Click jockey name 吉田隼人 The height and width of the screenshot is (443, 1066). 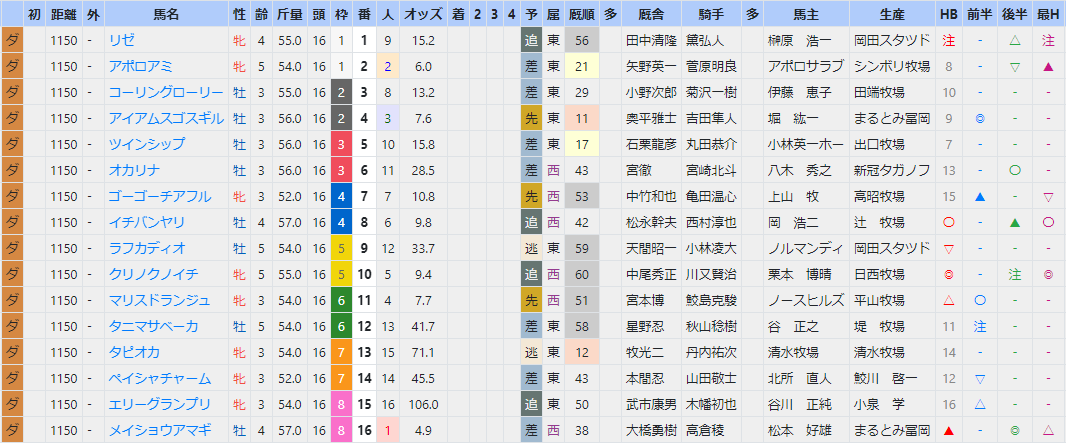pyautogui.click(x=711, y=118)
